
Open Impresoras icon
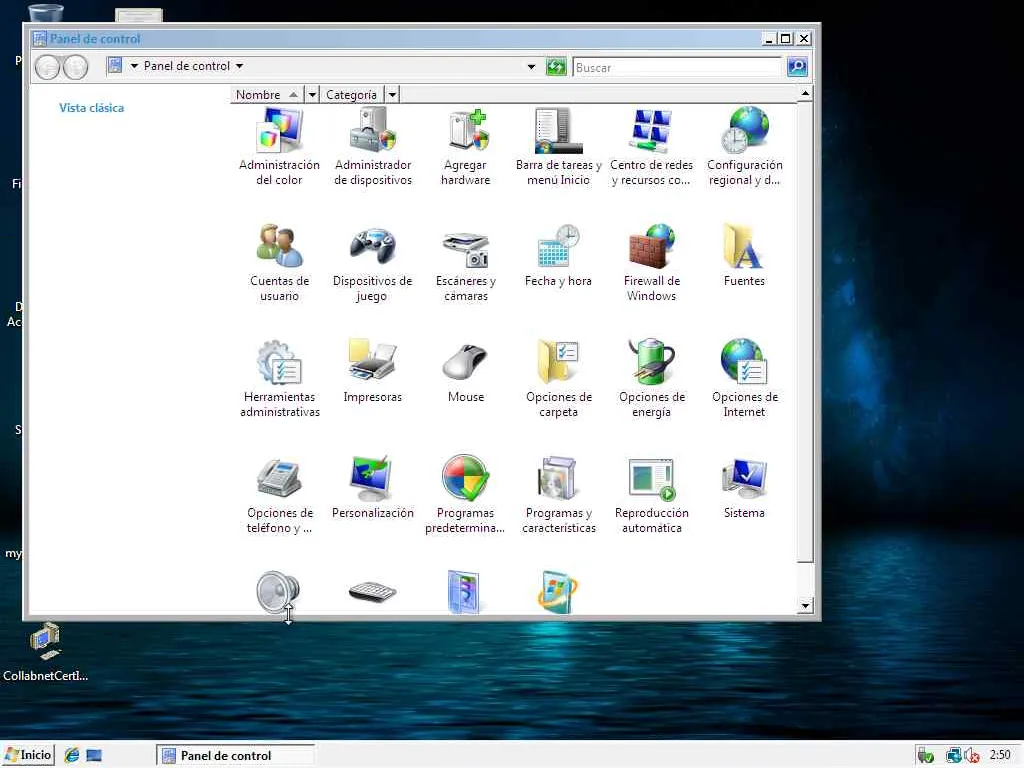coord(372,372)
